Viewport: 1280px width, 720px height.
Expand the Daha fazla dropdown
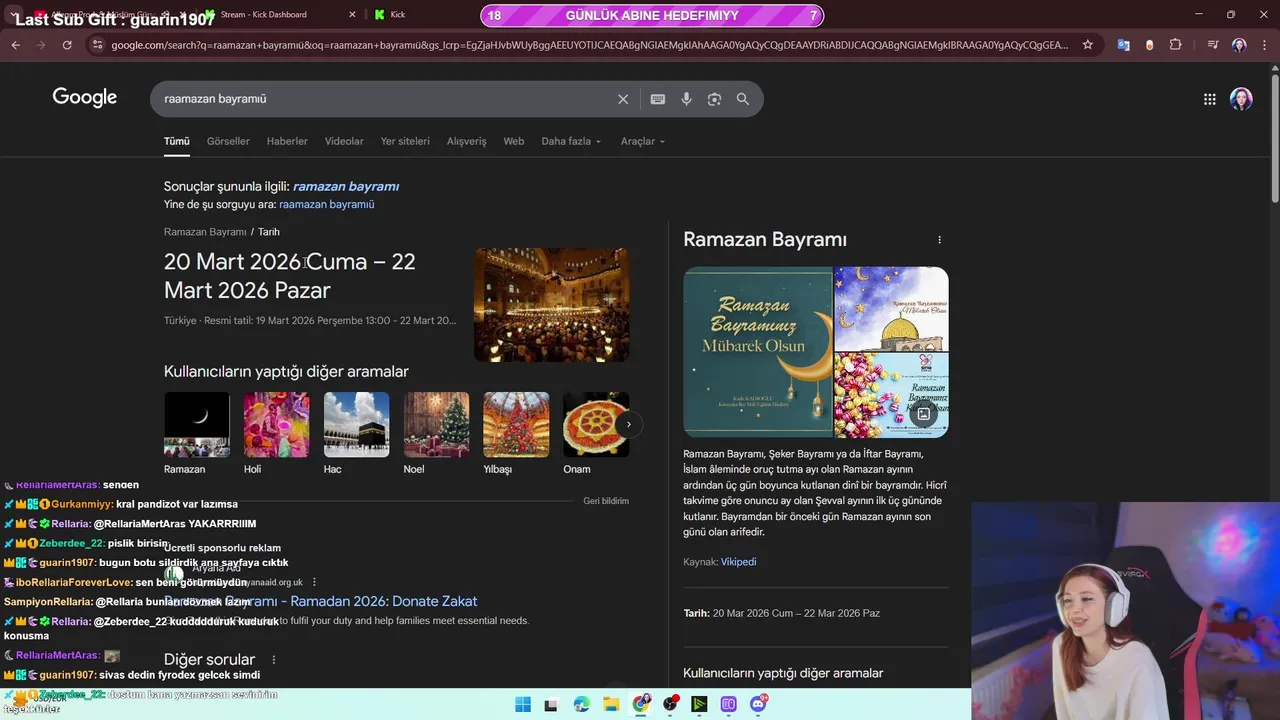click(571, 141)
